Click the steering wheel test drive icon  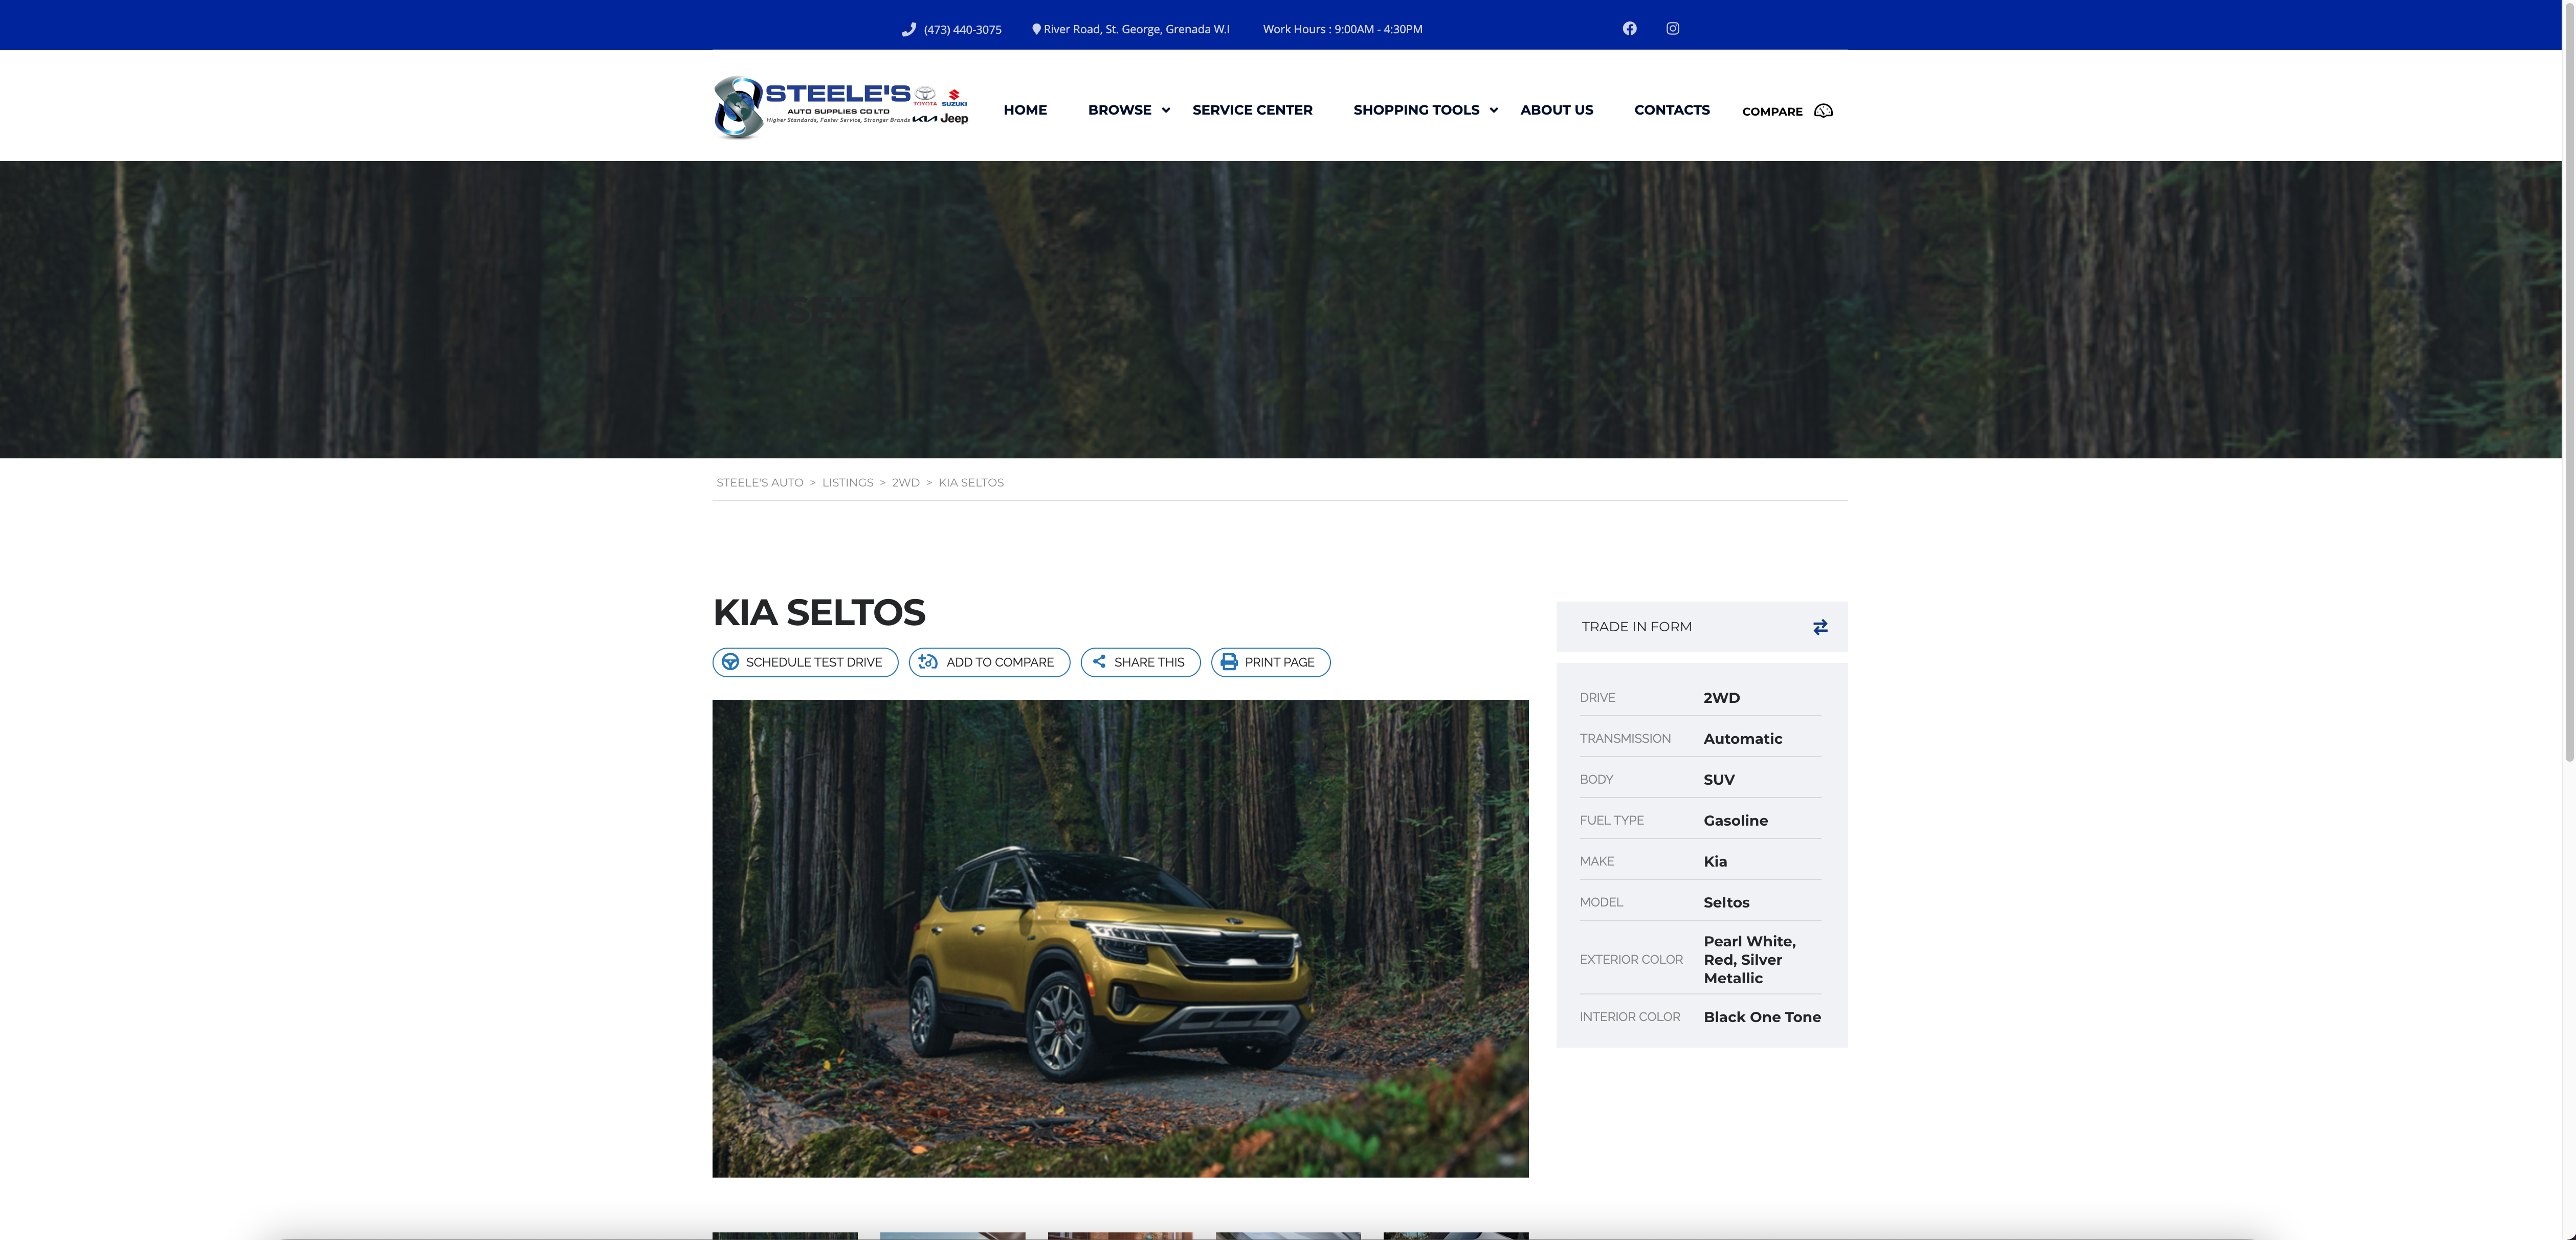(x=730, y=662)
